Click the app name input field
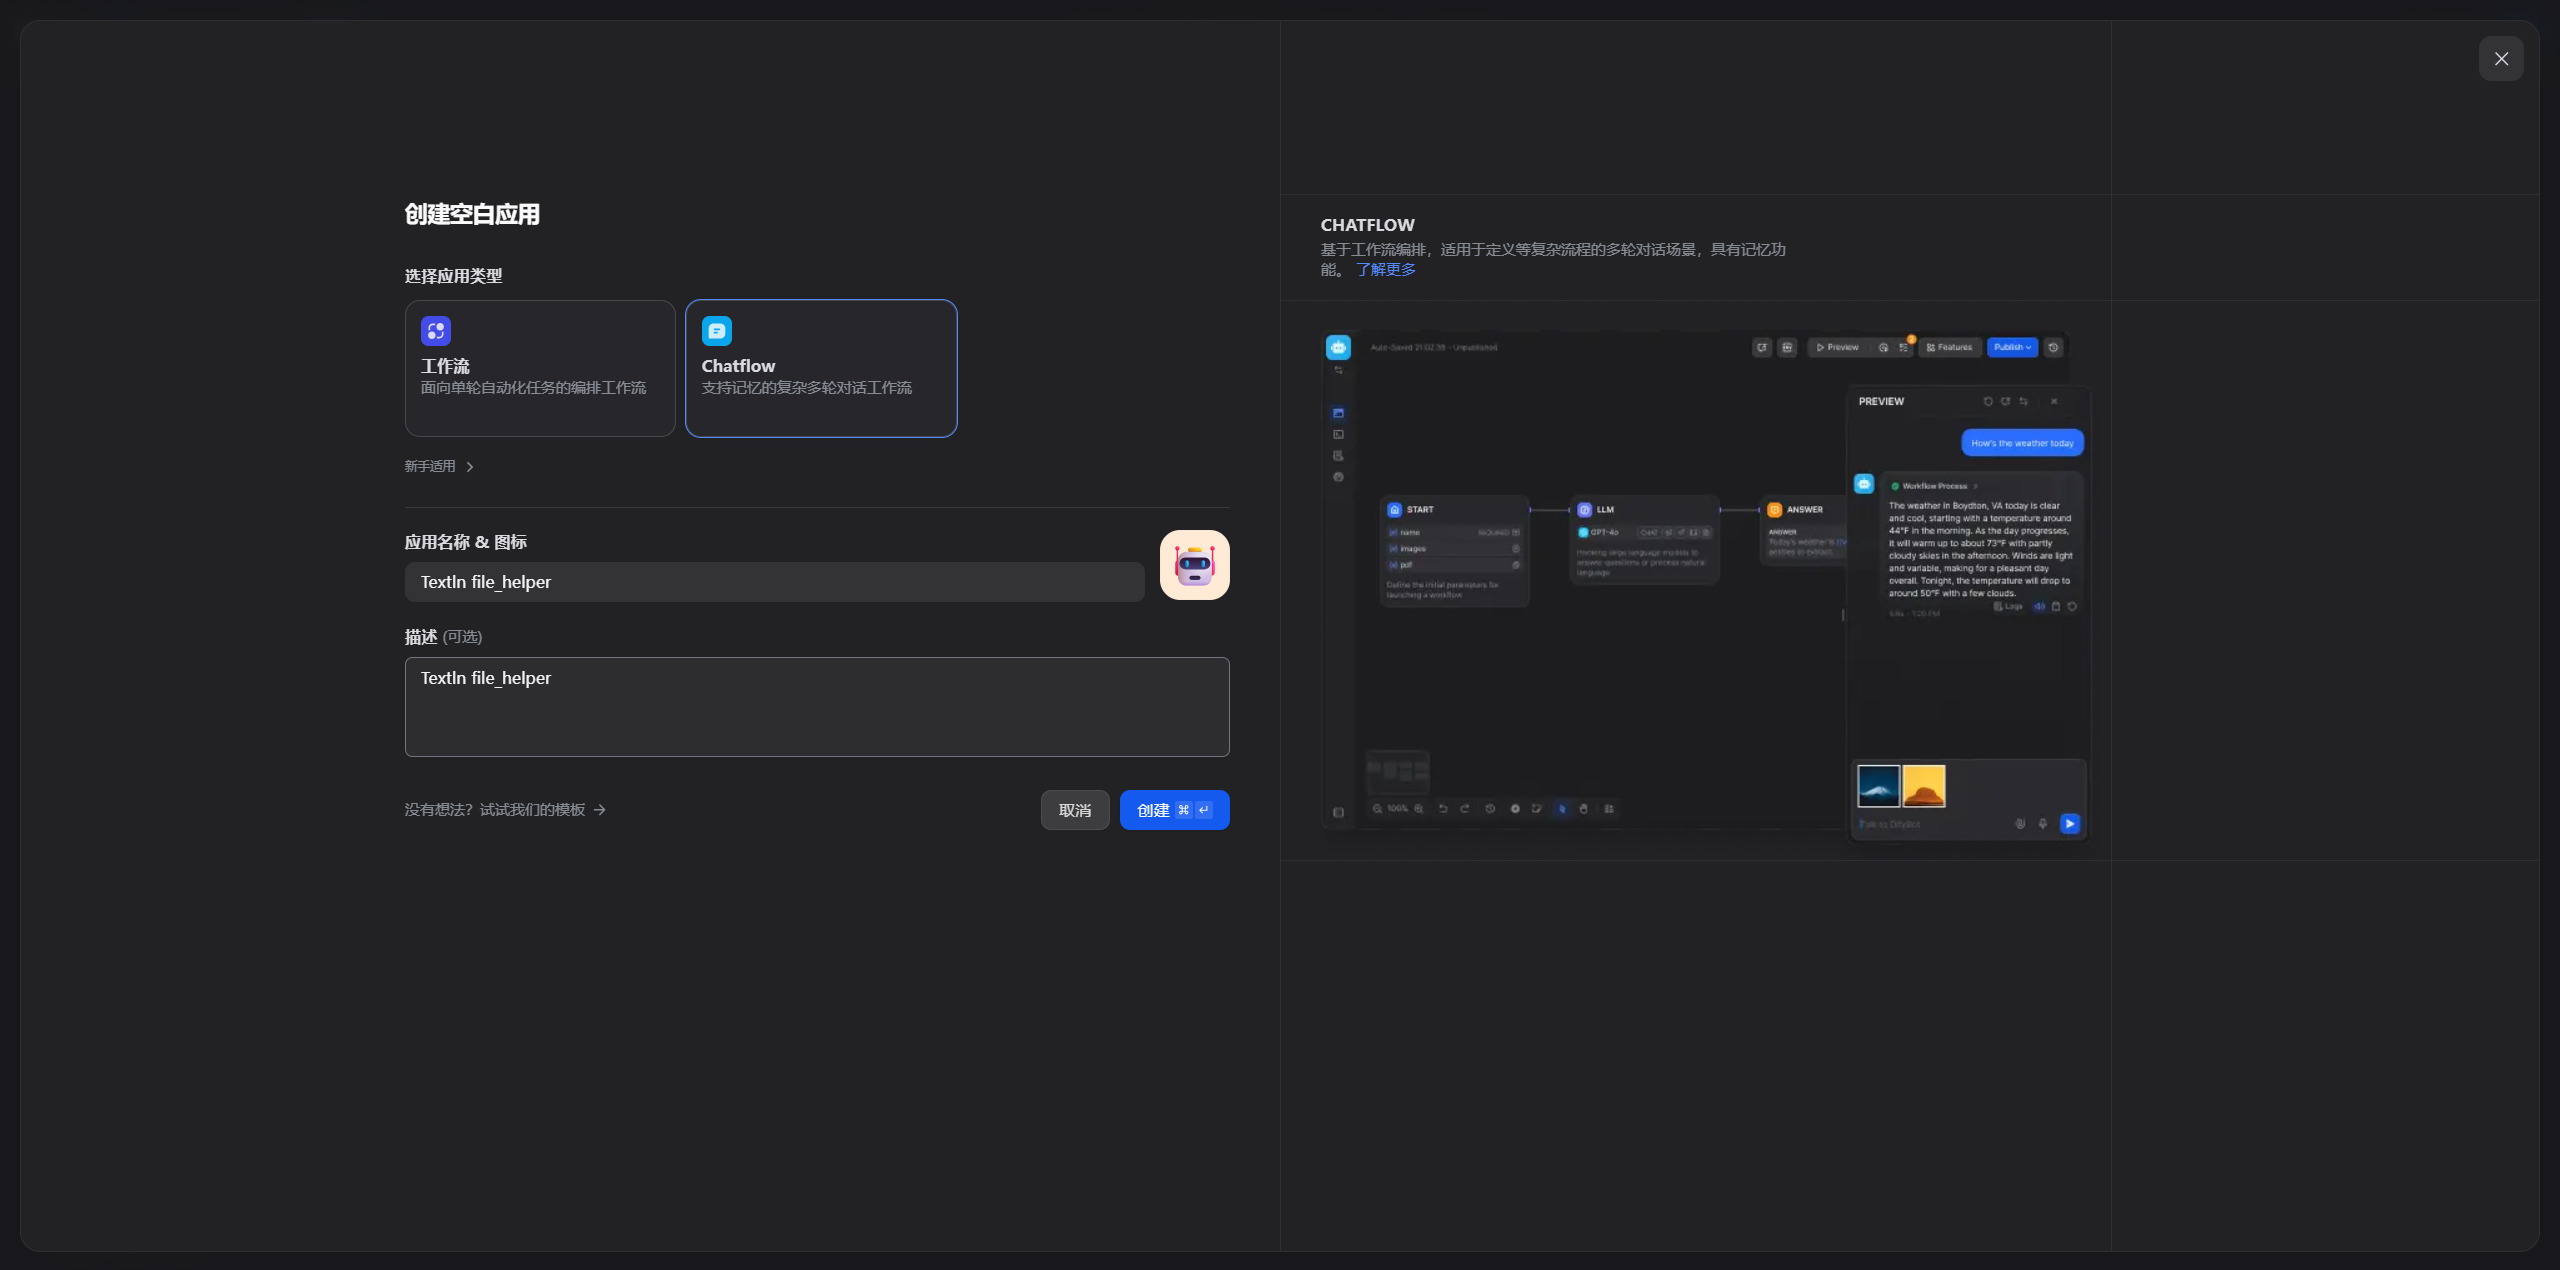Image resolution: width=2560 pixels, height=1270 pixels. pos(774,582)
